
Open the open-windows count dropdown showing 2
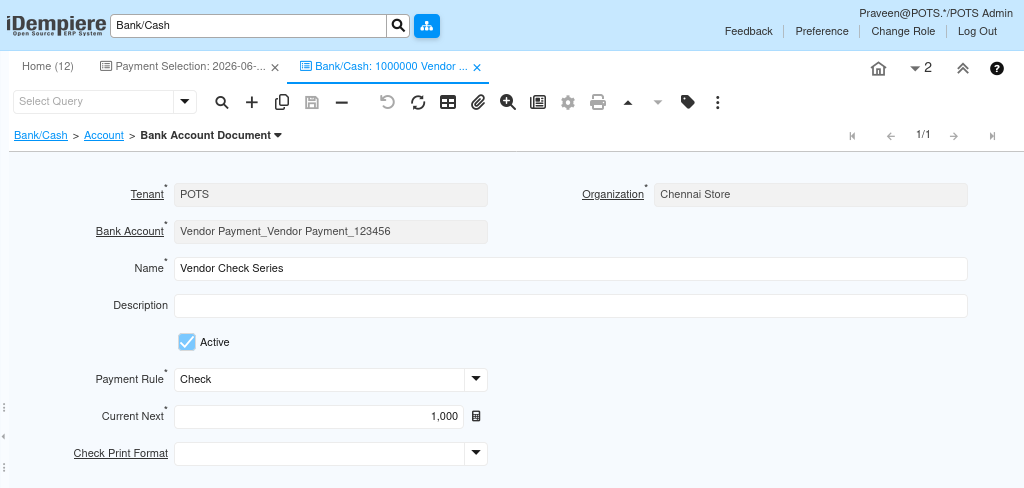[x=921, y=68]
